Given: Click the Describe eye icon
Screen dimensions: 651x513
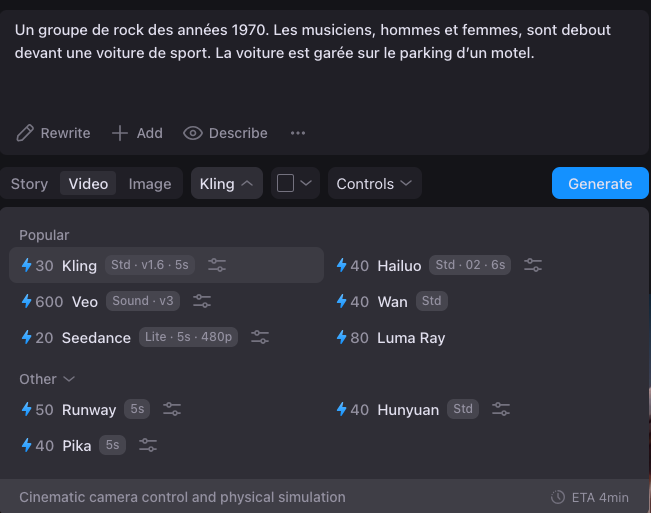Looking at the screenshot, I should 193,133.
